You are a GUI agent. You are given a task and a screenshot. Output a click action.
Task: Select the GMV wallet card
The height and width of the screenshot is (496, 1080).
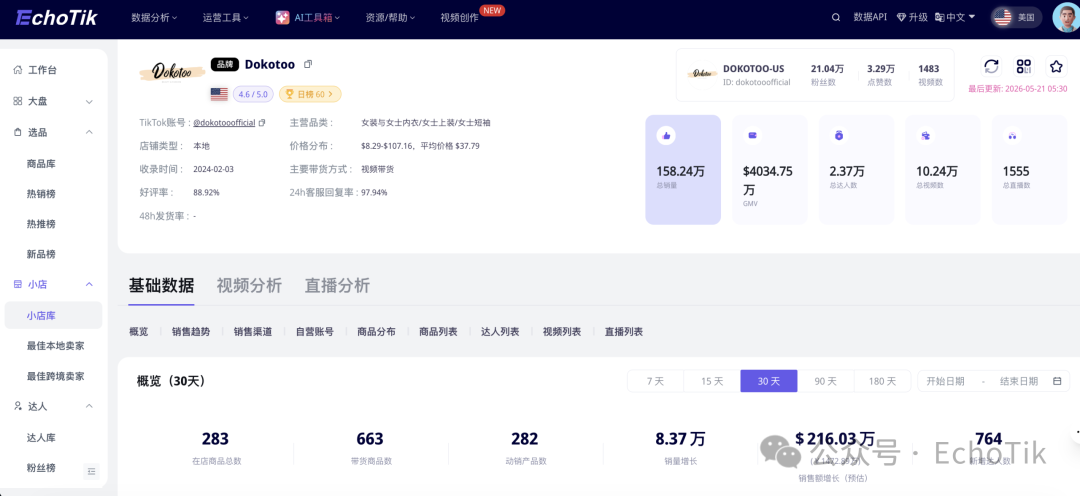tap(769, 169)
